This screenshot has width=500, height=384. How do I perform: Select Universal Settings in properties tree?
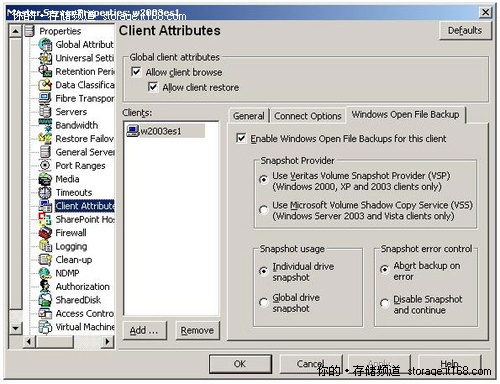[x=84, y=58]
